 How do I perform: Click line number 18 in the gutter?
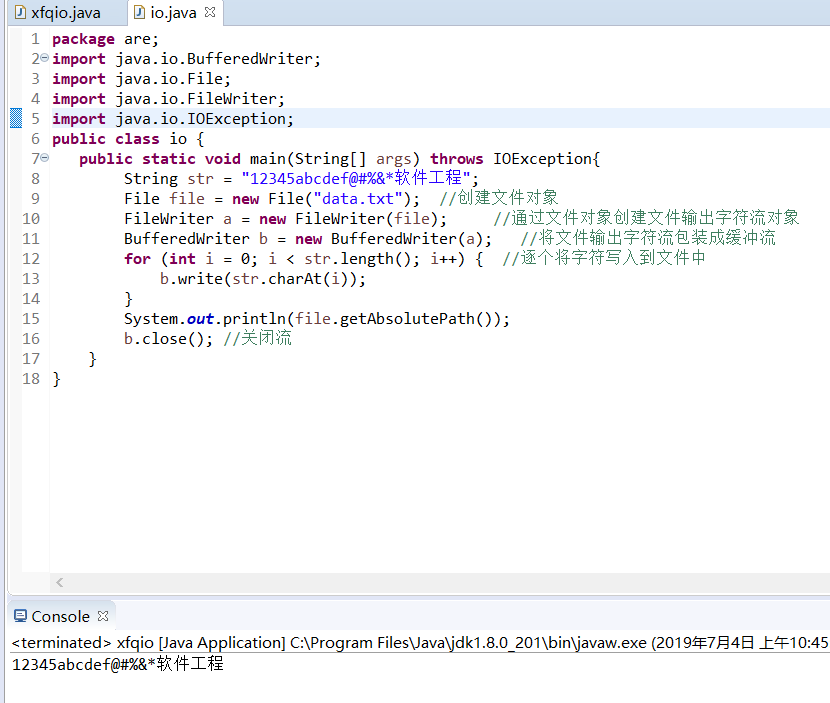click(31, 378)
